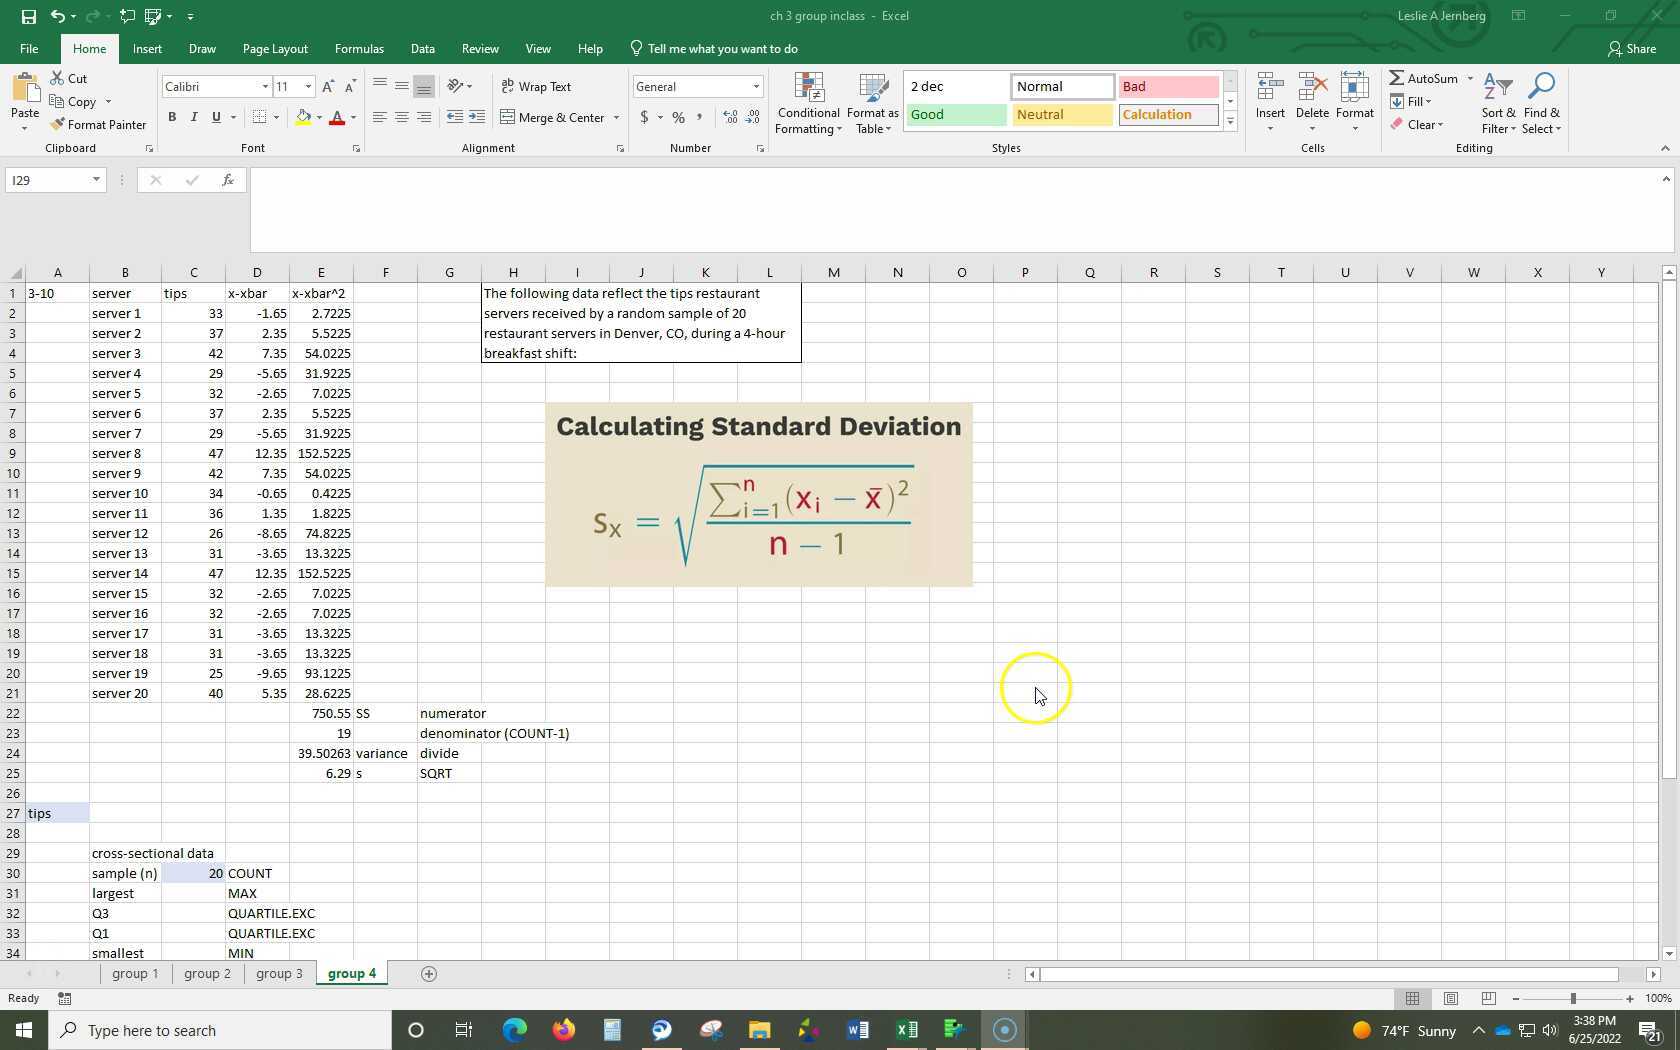
Task: Apply the Good cell style
Action: [x=956, y=115]
